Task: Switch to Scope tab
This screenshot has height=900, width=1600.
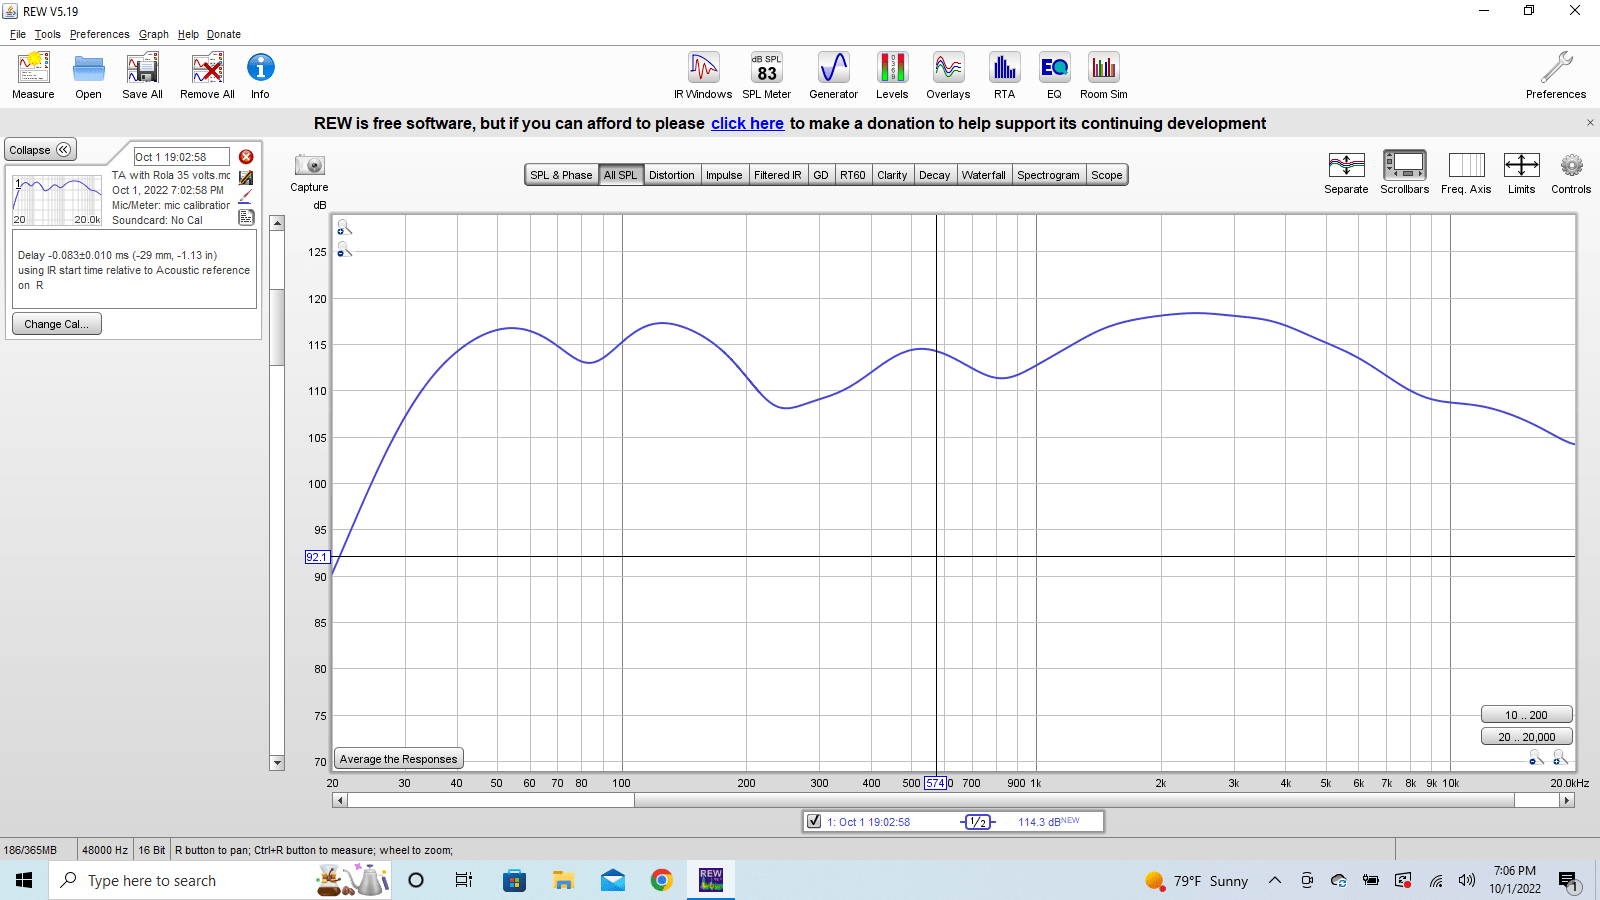Action: (1107, 175)
